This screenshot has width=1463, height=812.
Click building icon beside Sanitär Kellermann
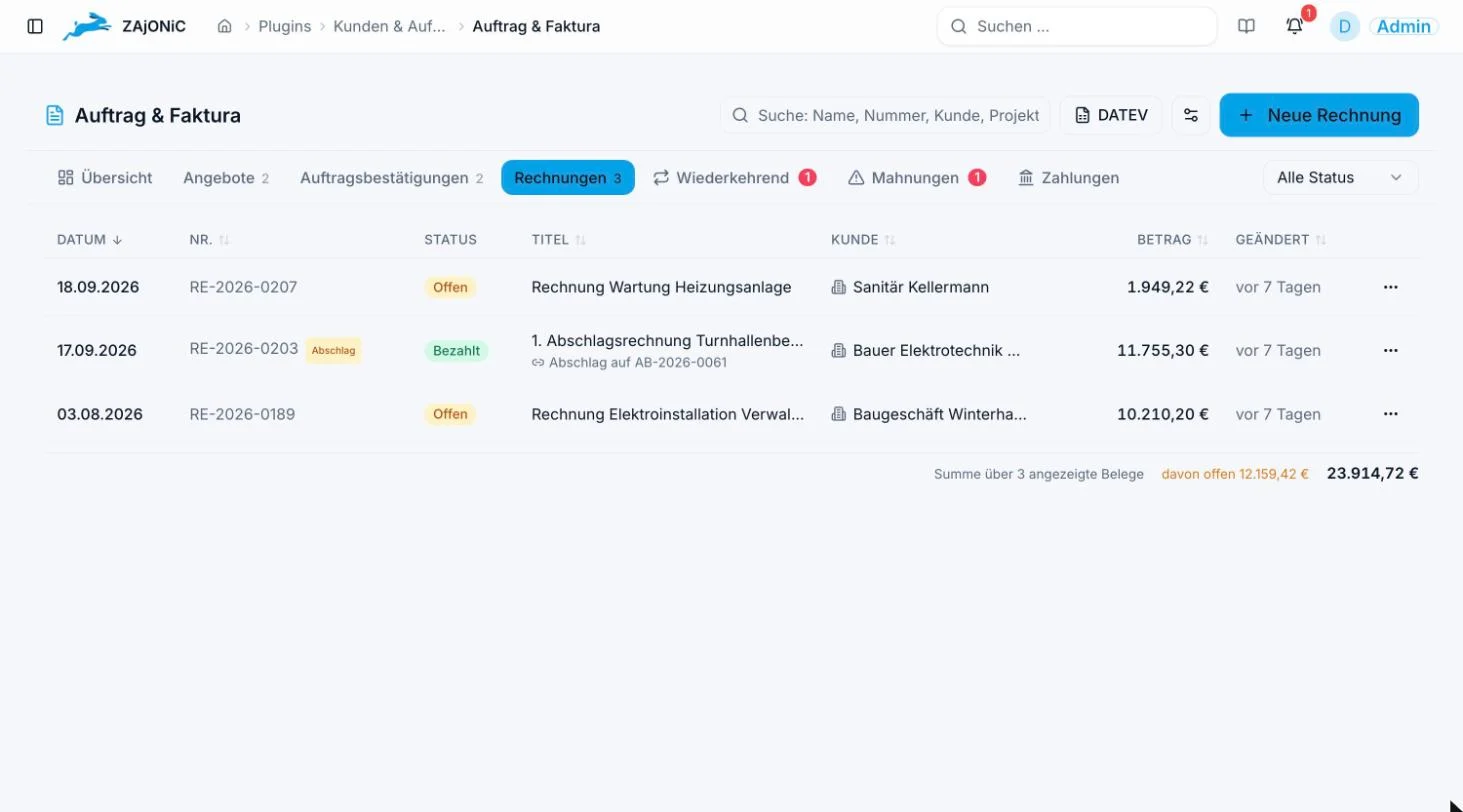(x=839, y=287)
